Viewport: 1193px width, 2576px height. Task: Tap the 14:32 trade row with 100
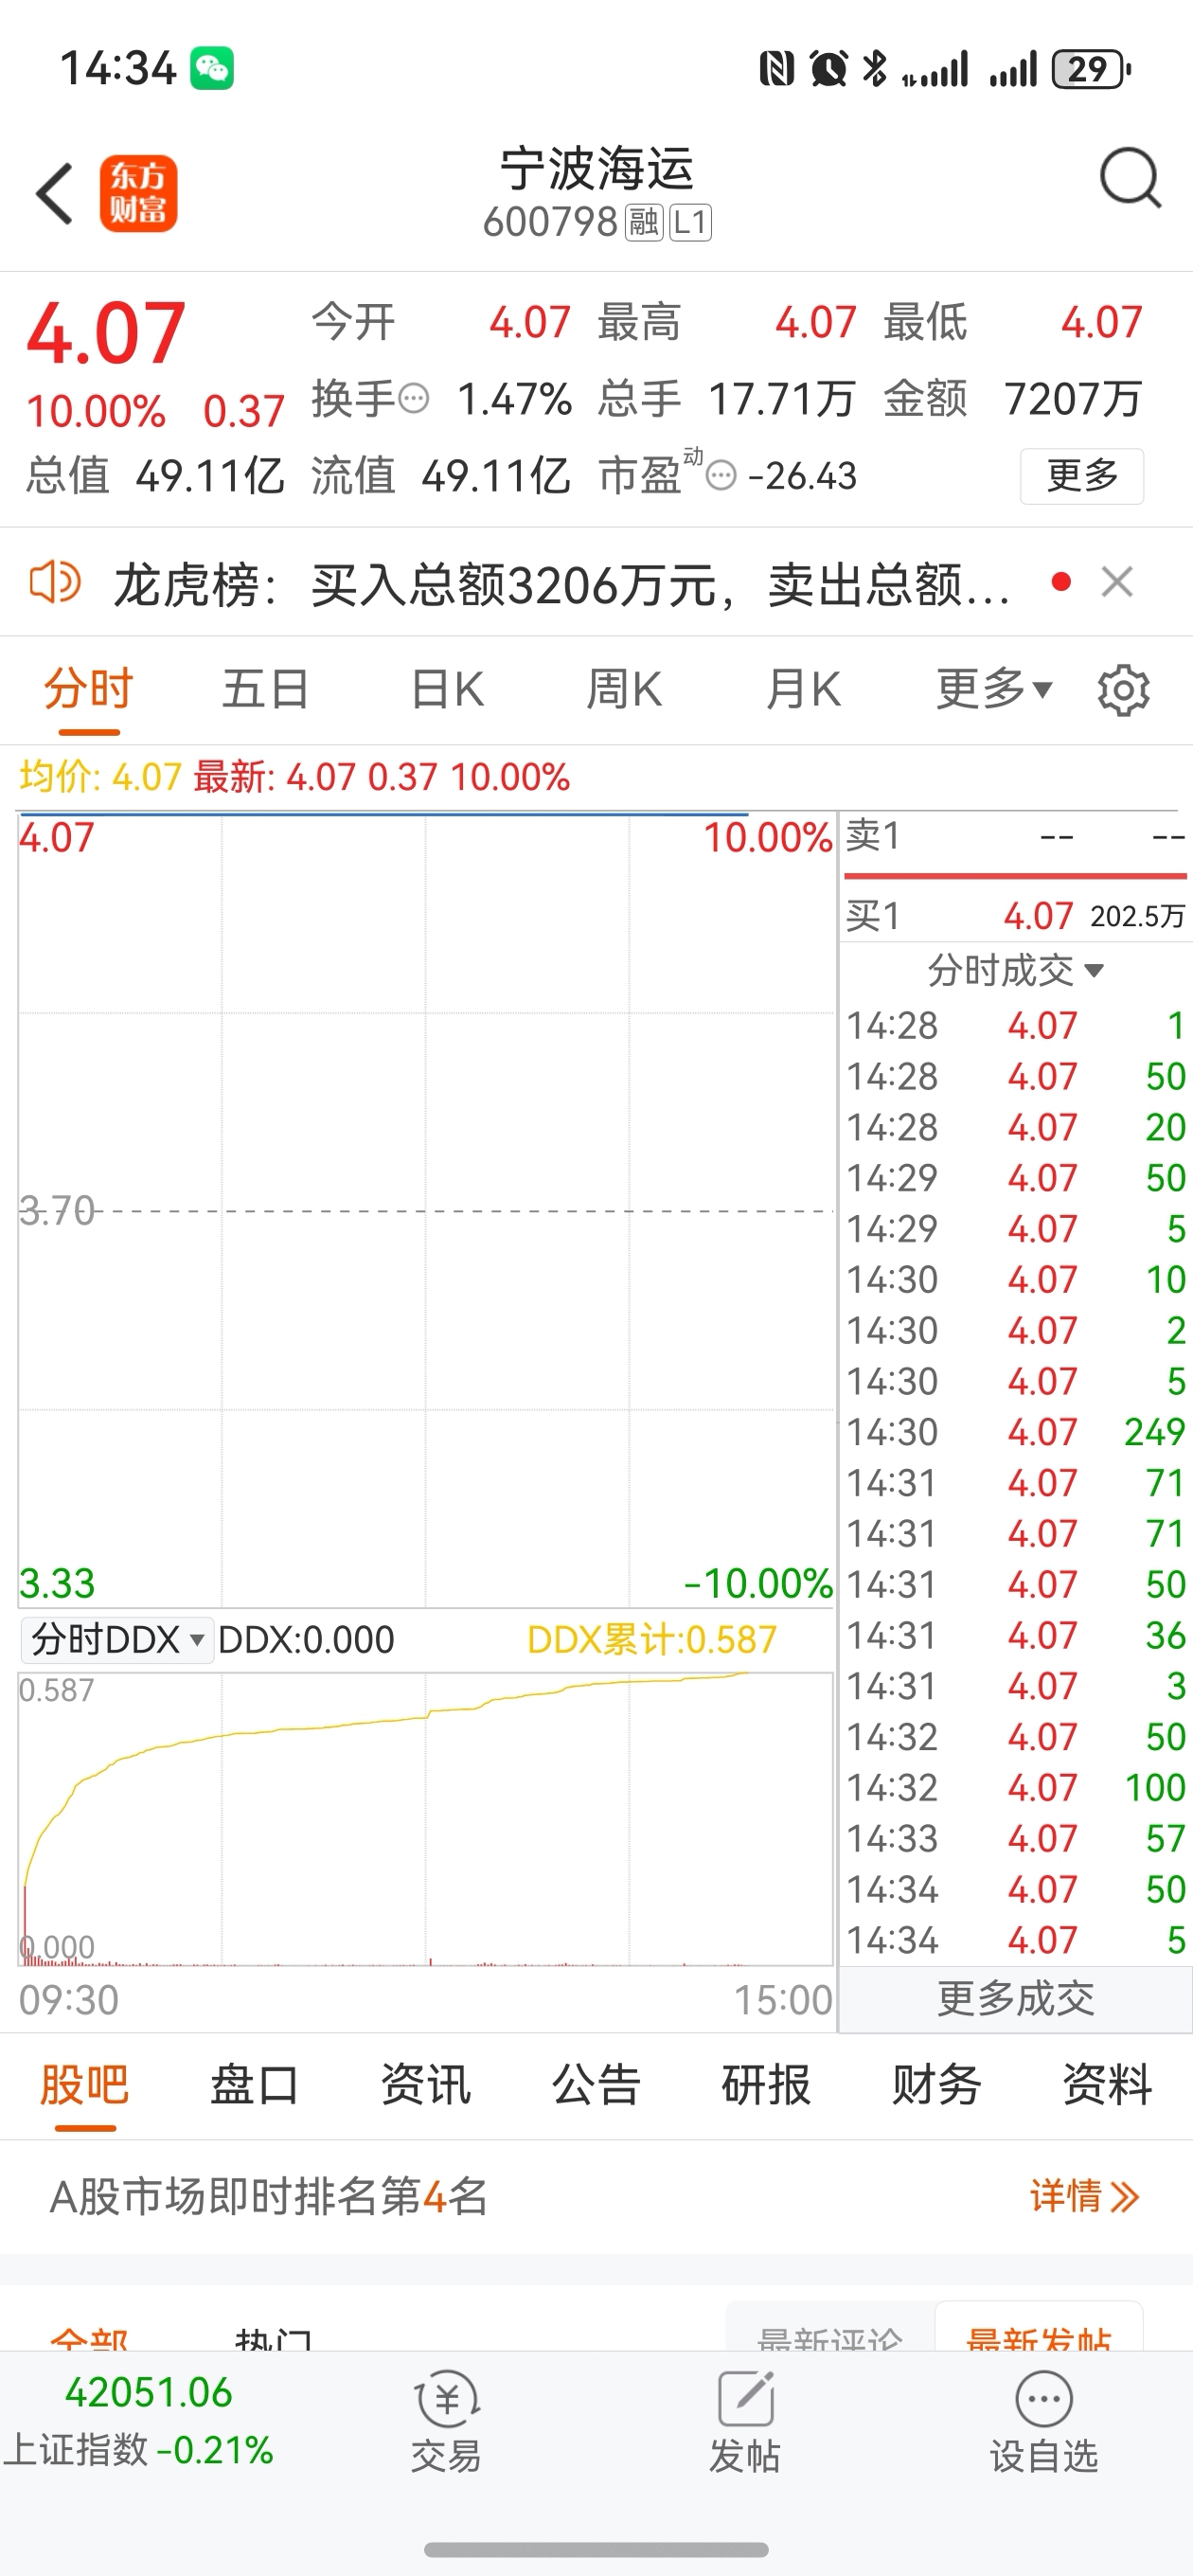(x=1015, y=1787)
